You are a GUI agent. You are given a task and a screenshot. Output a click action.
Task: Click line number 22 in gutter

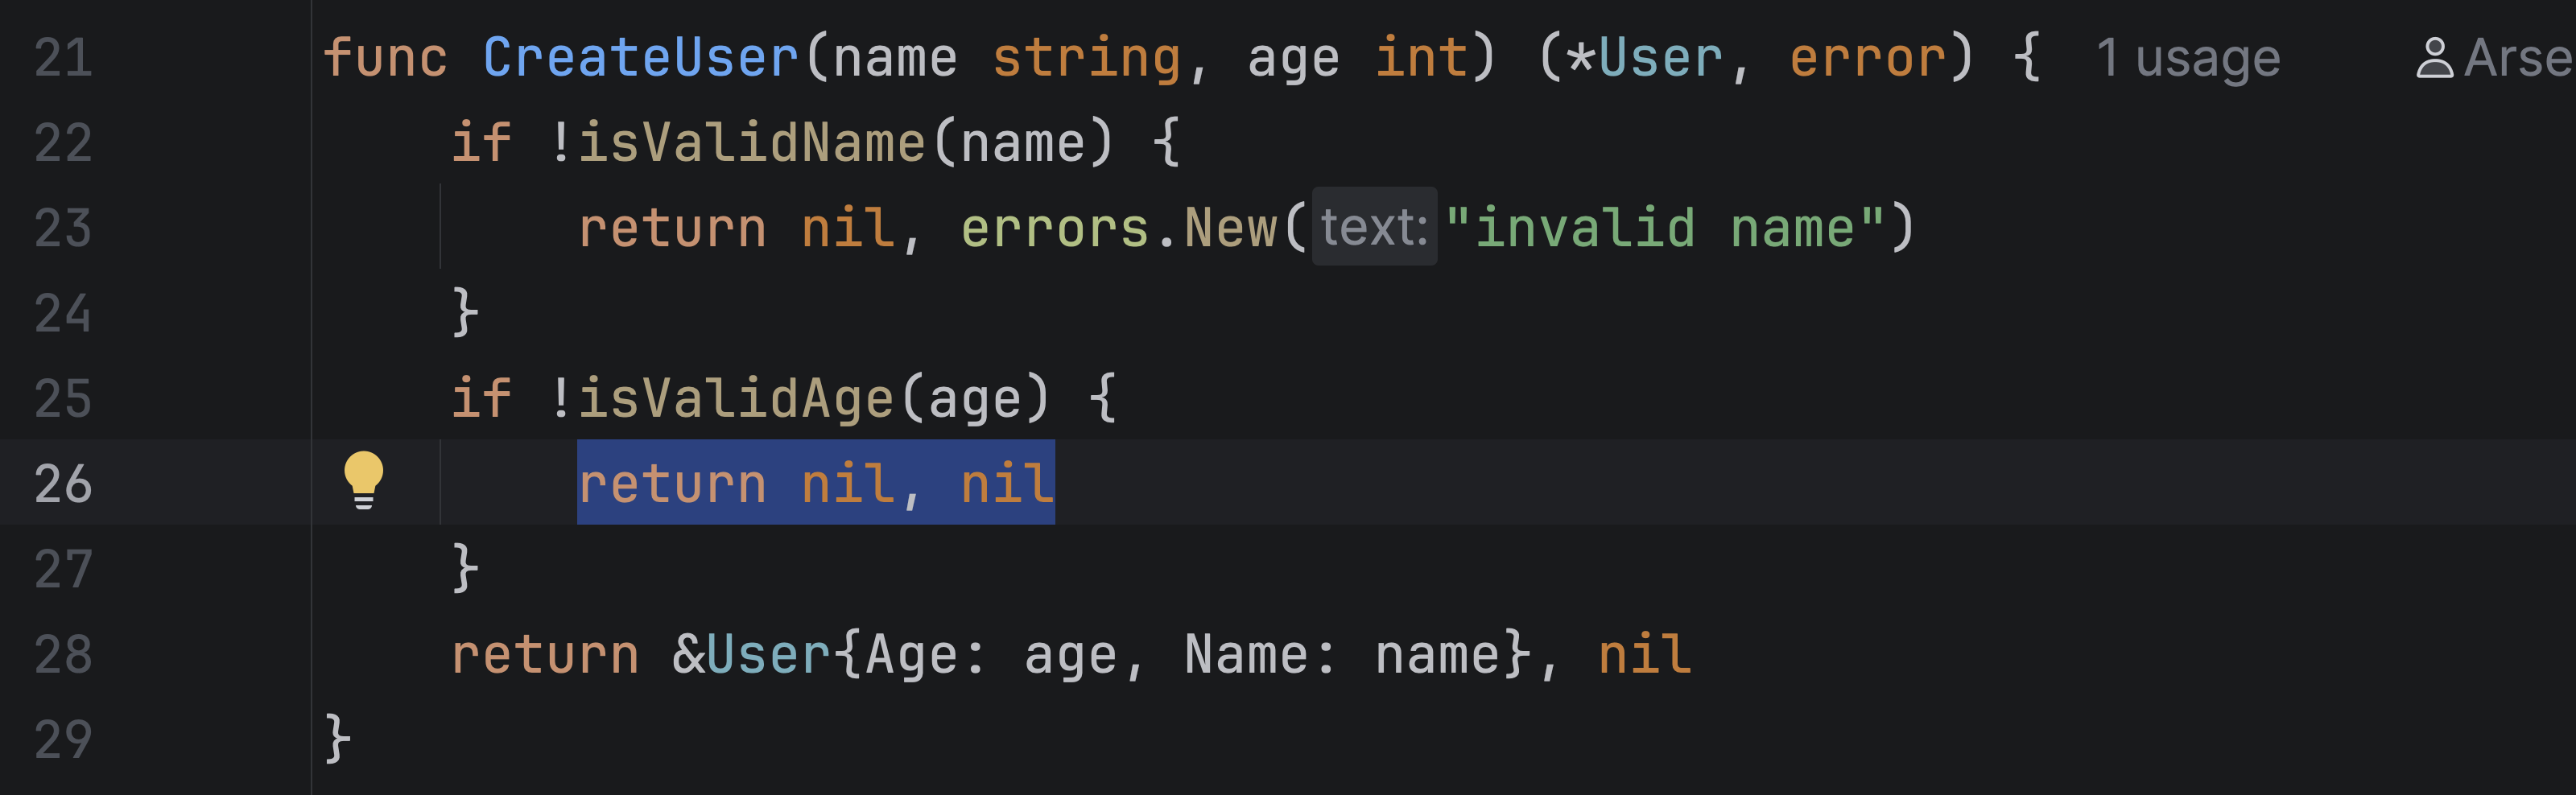point(63,143)
